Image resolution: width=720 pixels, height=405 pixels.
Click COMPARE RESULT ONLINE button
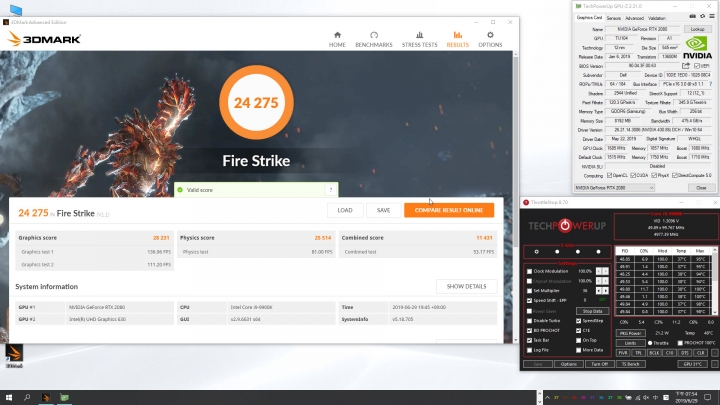(x=449, y=210)
